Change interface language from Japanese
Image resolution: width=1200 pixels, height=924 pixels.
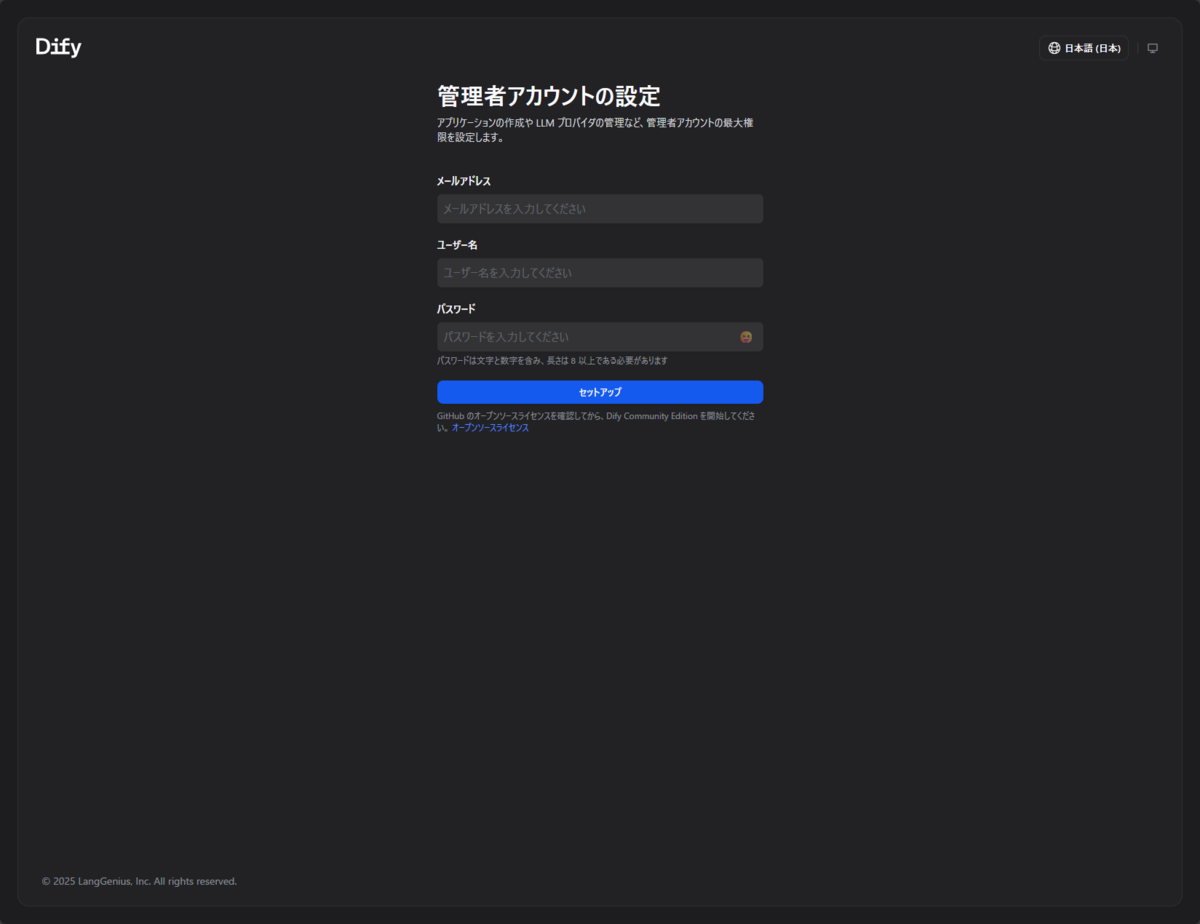[1084, 48]
